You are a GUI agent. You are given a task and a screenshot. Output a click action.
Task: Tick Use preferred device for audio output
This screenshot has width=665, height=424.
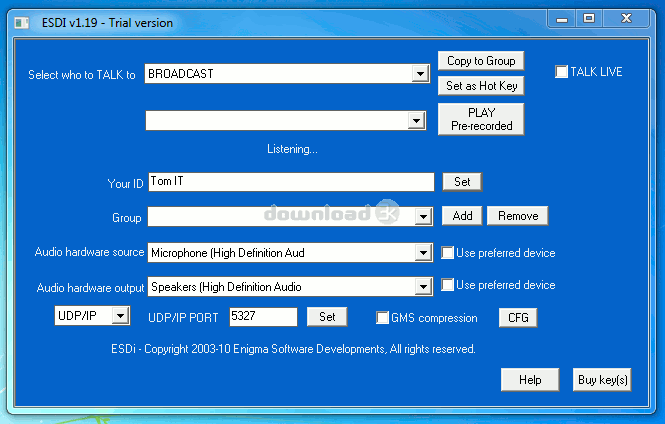tap(447, 285)
